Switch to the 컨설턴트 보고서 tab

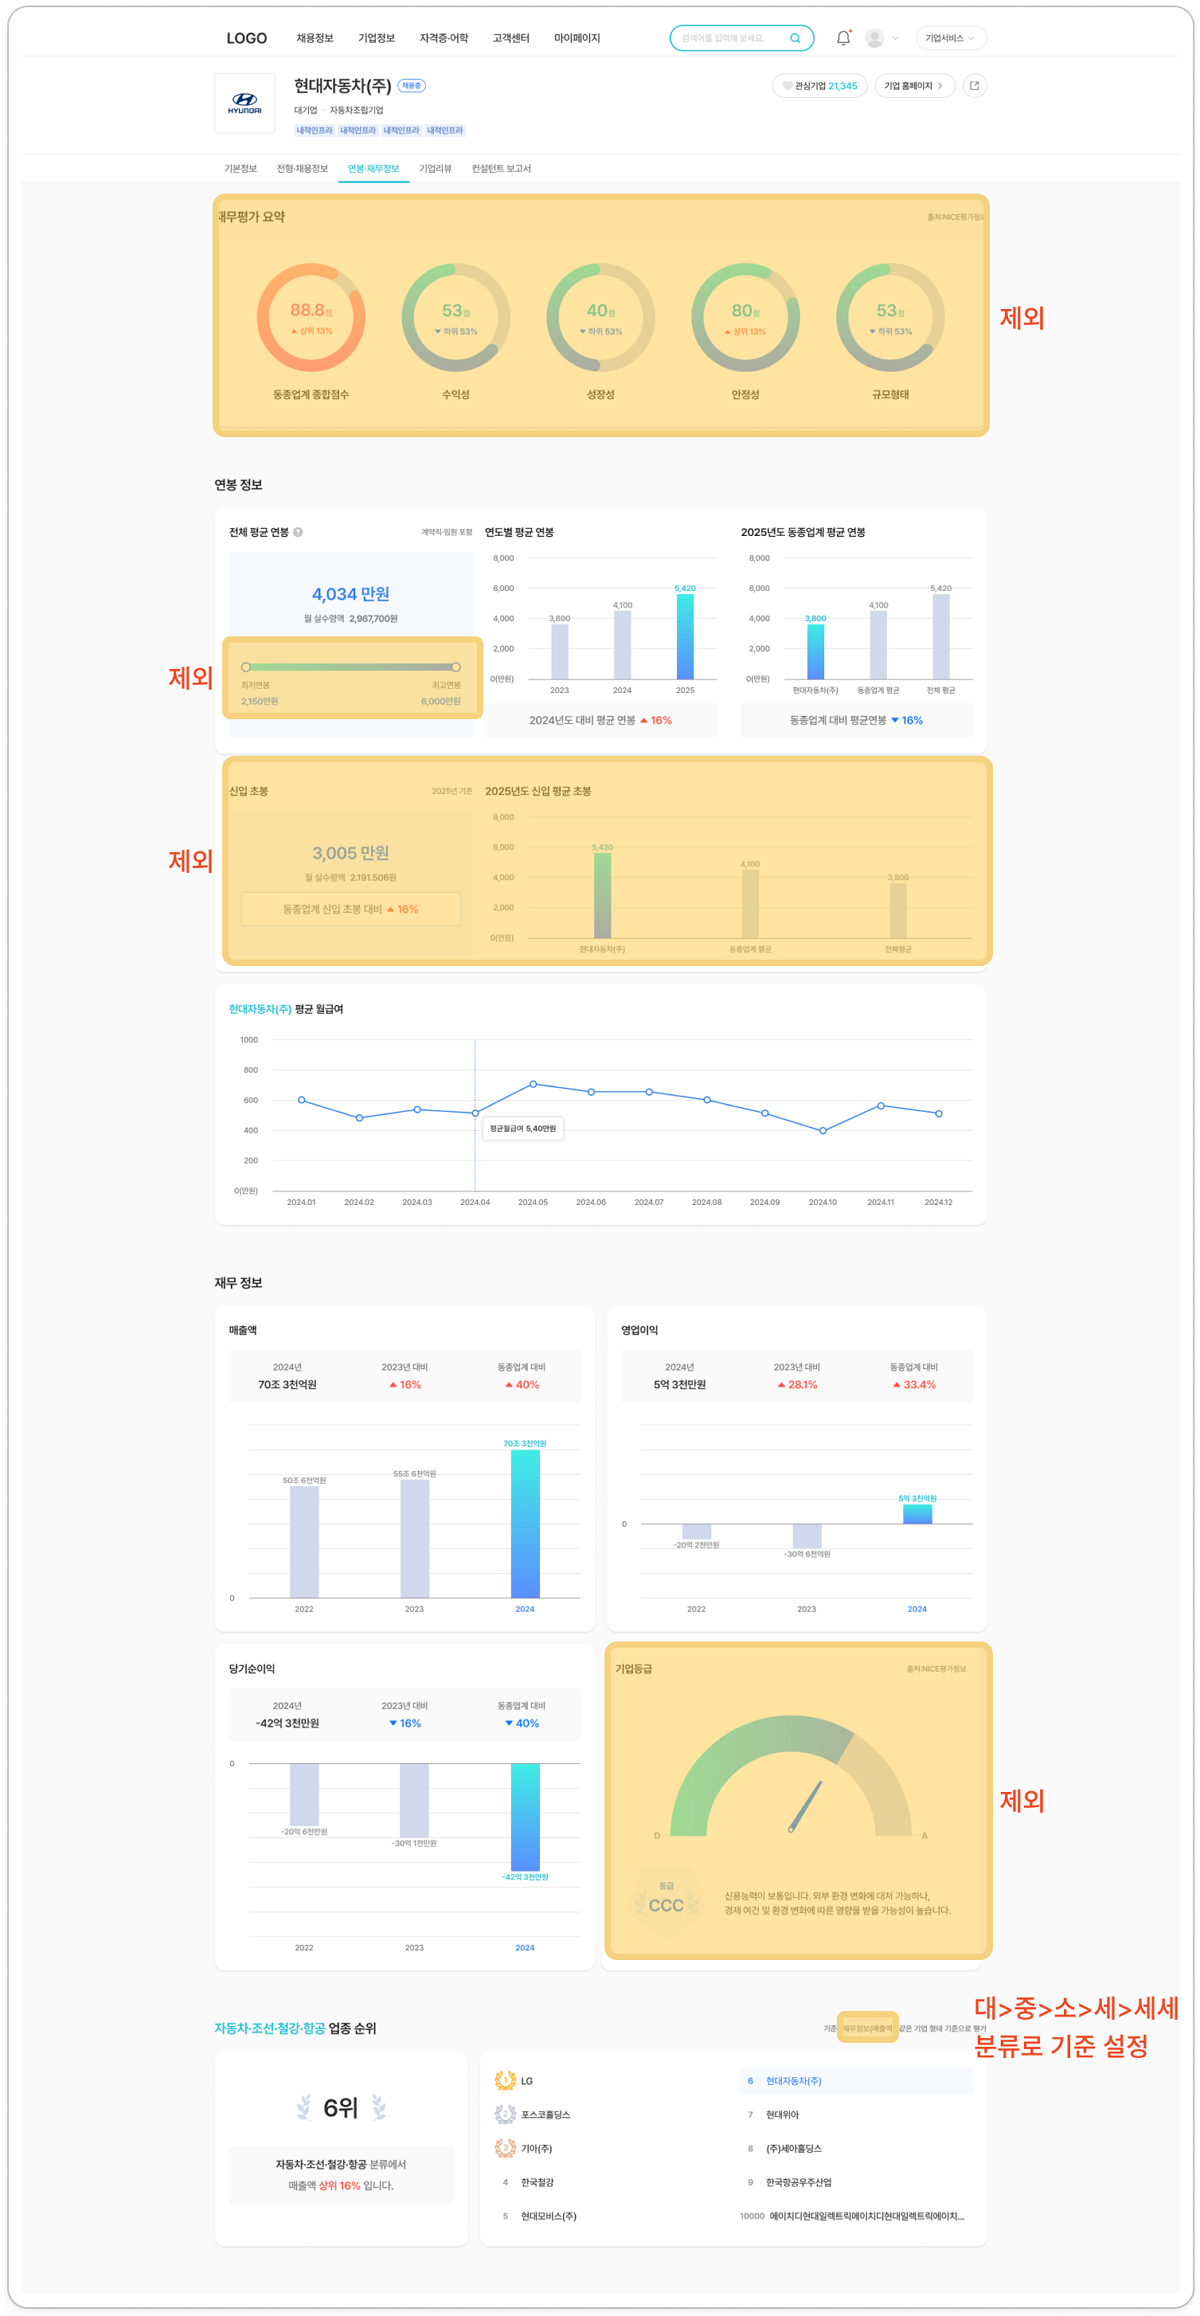click(x=501, y=168)
